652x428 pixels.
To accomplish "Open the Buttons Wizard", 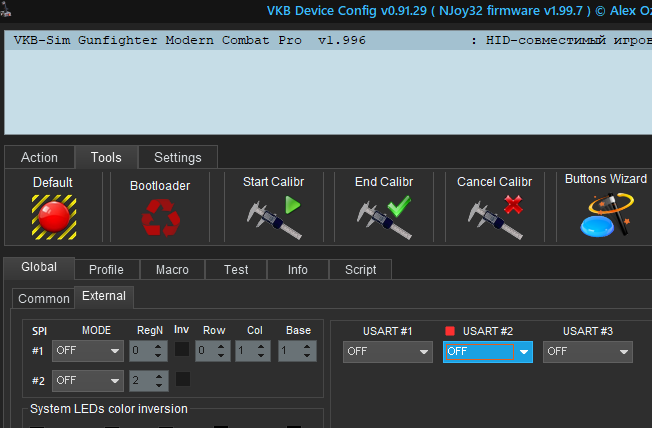I will 605,215.
